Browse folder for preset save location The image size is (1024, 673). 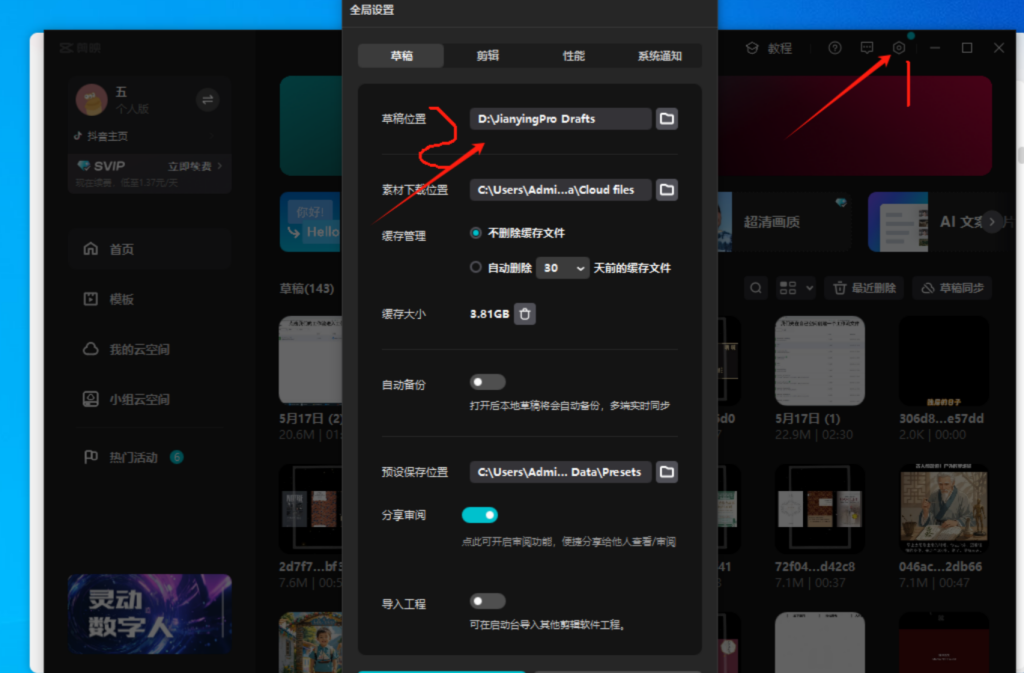point(666,472)
